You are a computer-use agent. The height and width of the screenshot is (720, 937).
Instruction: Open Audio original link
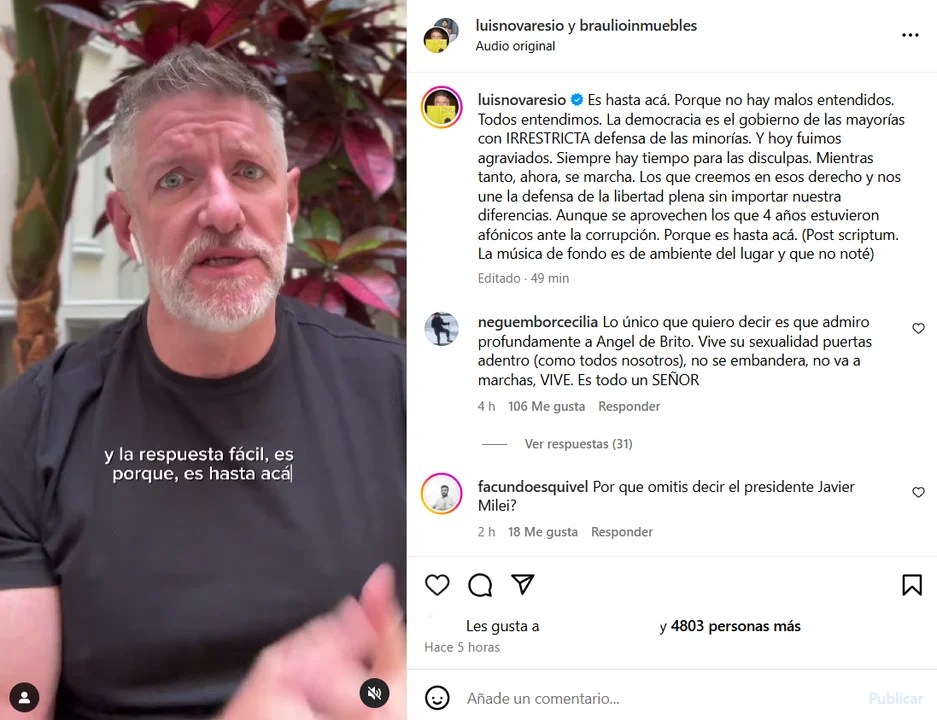pos(515,46)
